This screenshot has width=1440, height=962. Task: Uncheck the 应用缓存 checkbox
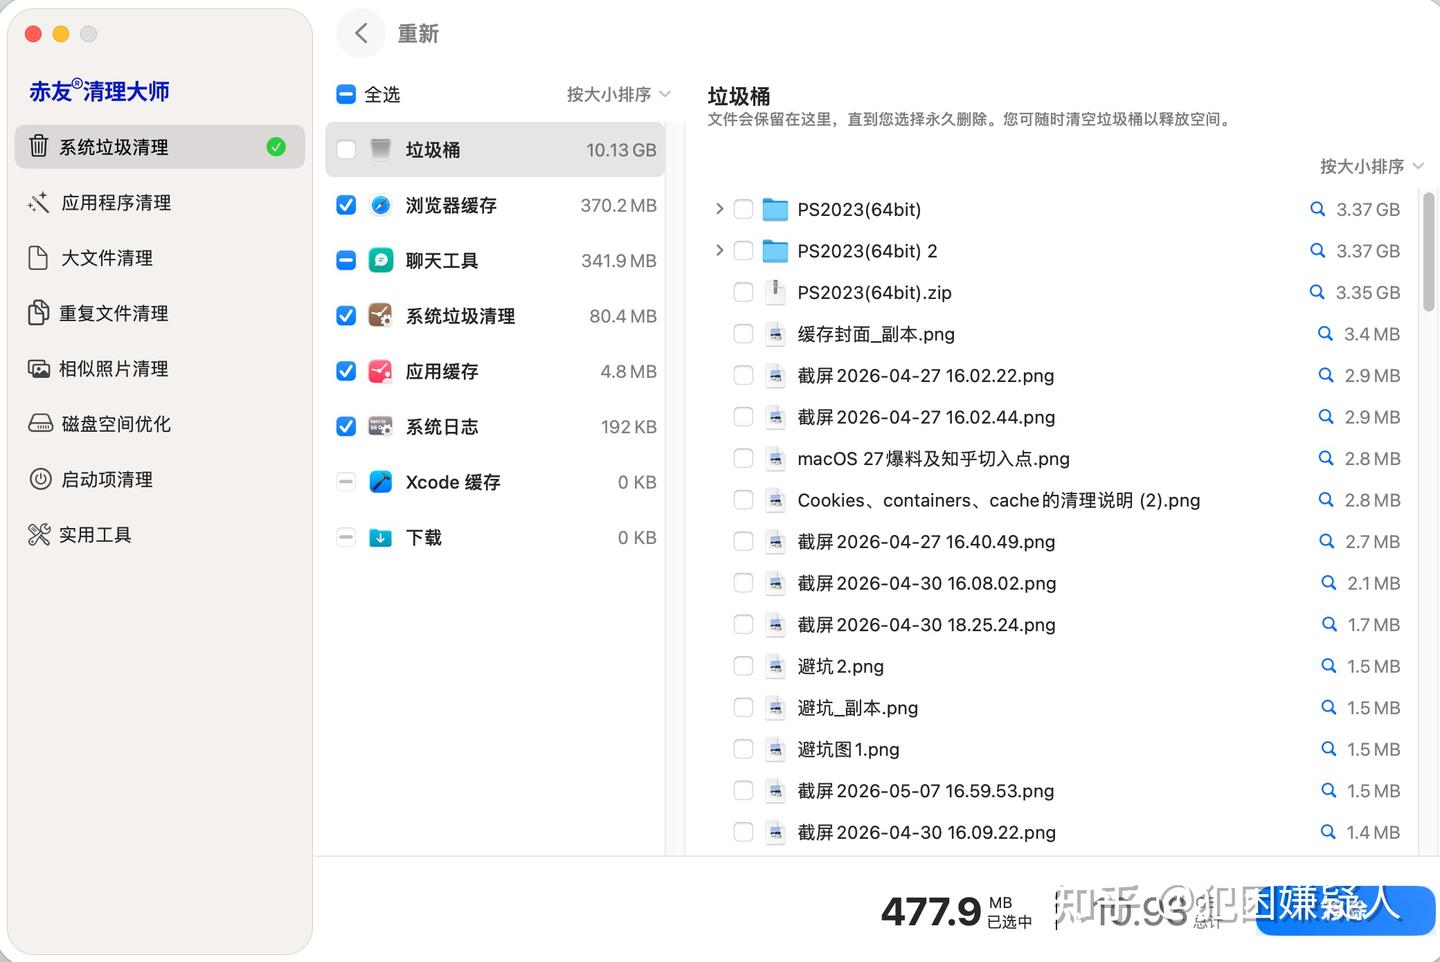click(x=346, y=371)
